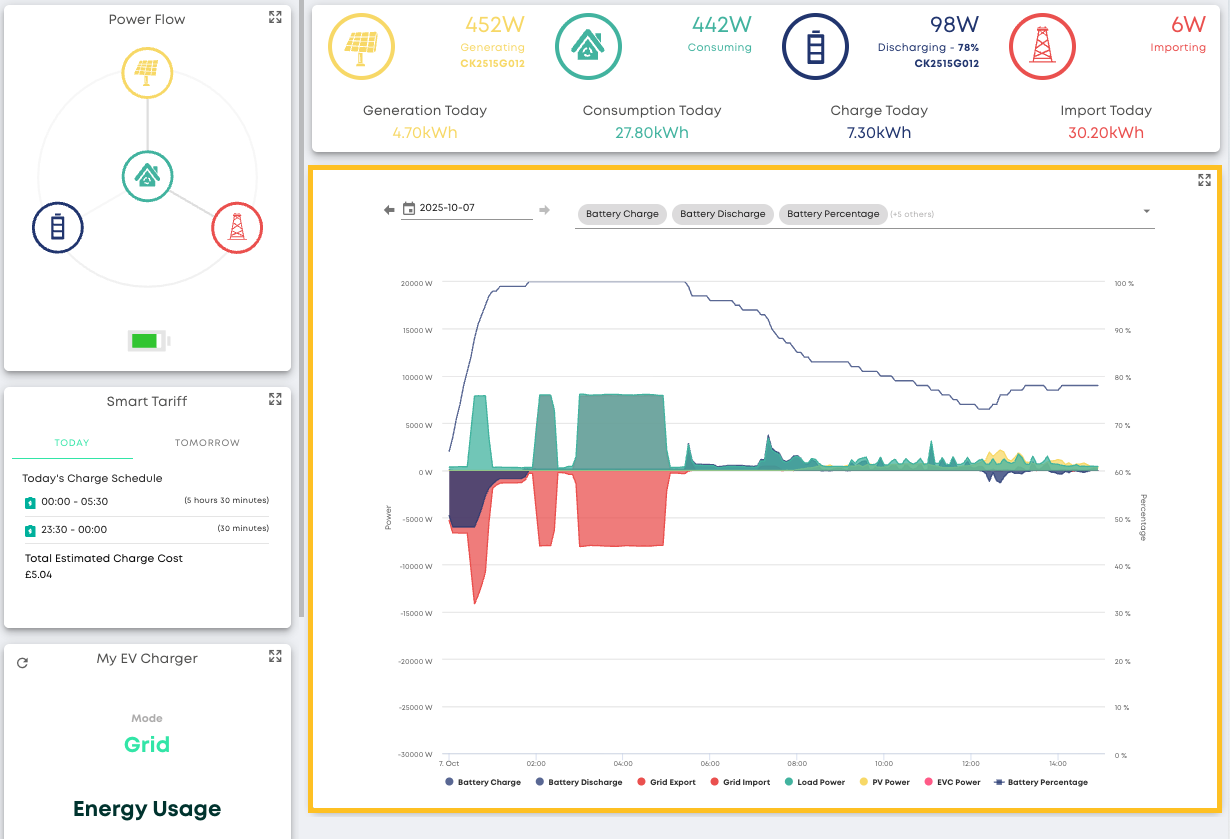The height and width of the screenshot is (839, 1230).
Task: Click the grid pylon icon in Power Flow
Action: pos(237,228)
